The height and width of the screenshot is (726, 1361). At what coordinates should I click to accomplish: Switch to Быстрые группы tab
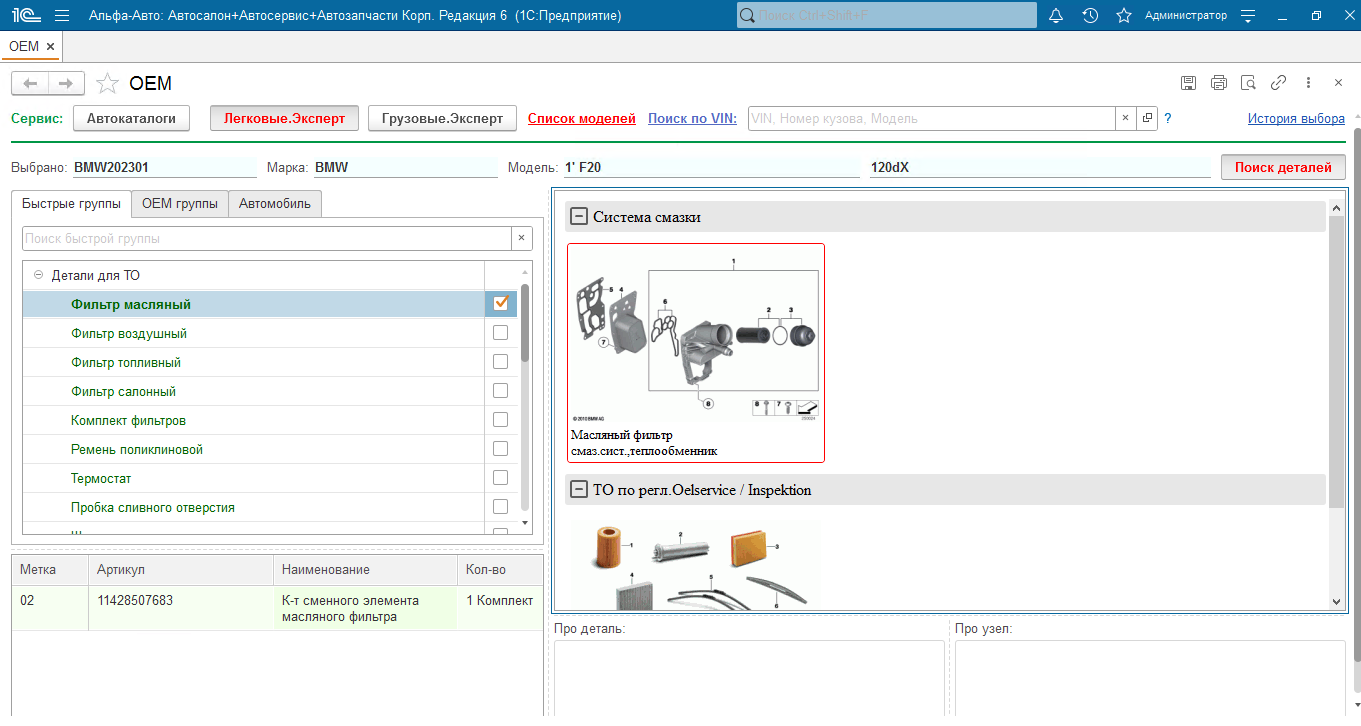[x=71, y=204]
